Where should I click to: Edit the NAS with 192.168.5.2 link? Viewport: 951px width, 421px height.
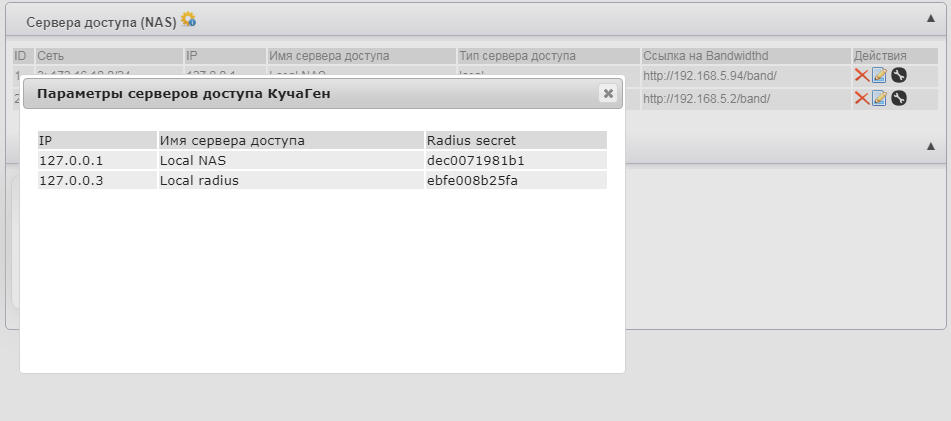[879, 98]
